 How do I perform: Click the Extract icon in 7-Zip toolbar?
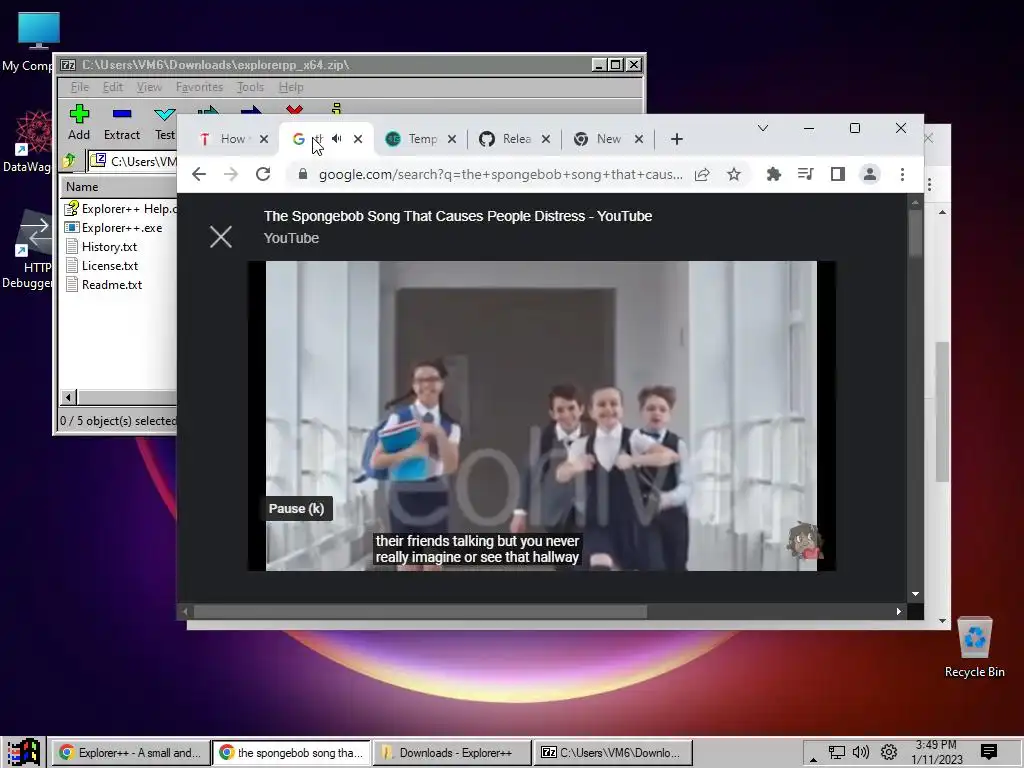coord(121,122)
